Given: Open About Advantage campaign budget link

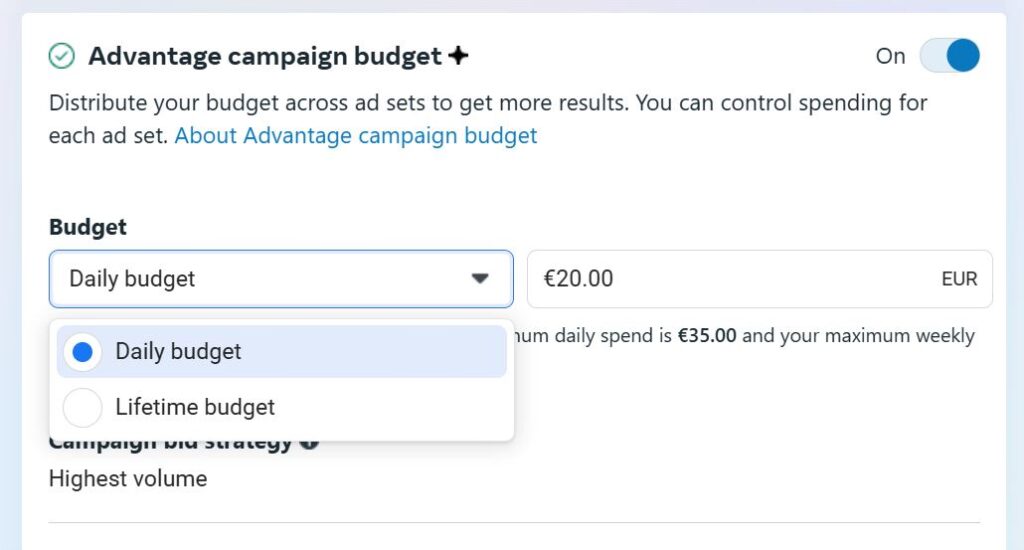Looking at the screenshot, I should (x=356, y=136).
